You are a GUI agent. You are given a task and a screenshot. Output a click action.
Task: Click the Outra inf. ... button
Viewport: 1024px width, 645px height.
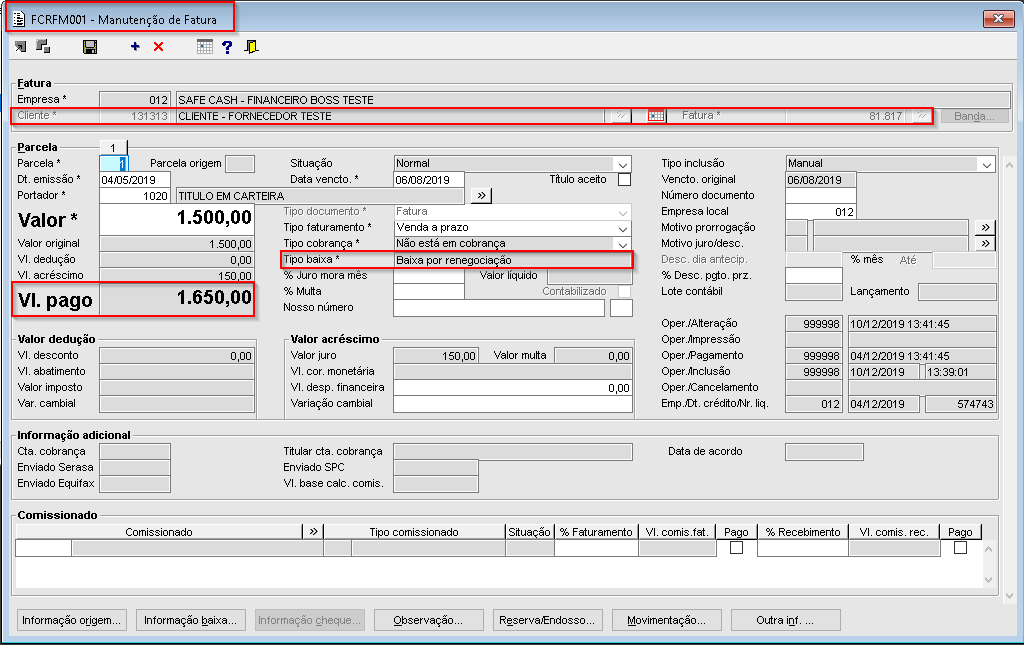click(786, 620)
